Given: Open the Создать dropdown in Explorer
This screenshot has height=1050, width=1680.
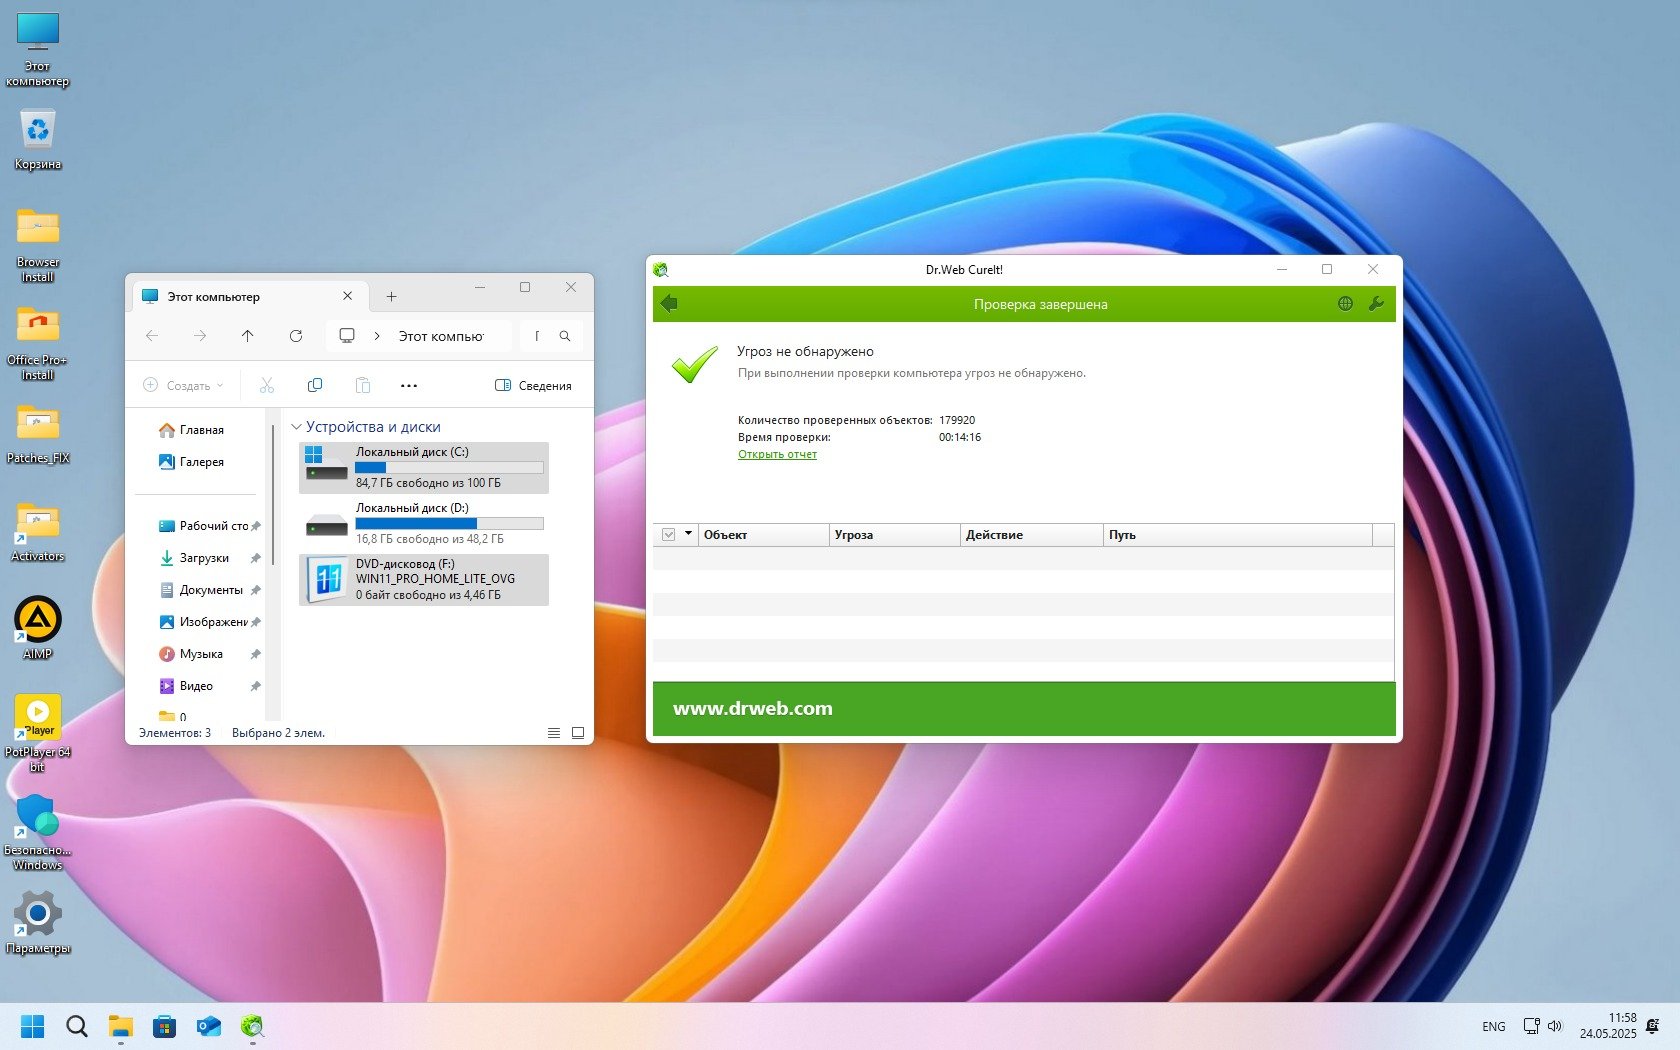Looking at the screenshot, I should pos(184,385).
